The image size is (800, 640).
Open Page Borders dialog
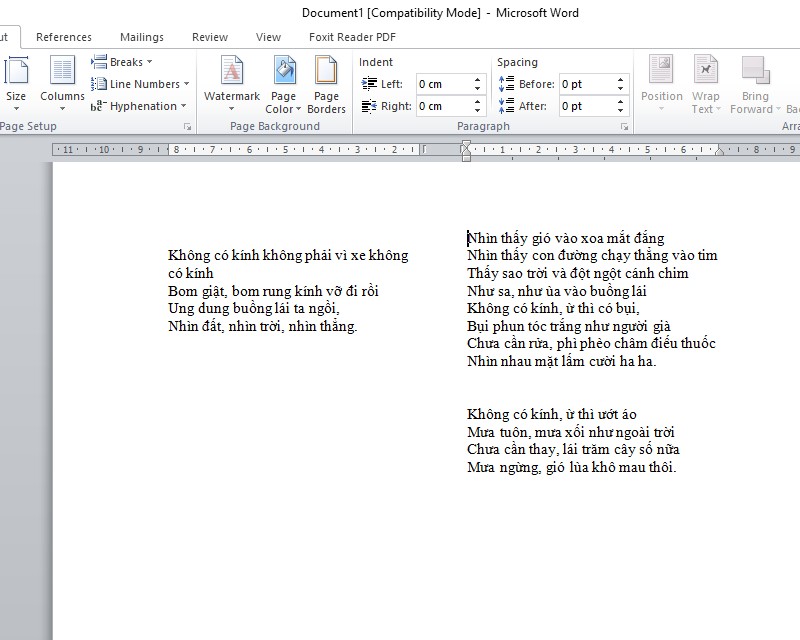tap(326, 83)
